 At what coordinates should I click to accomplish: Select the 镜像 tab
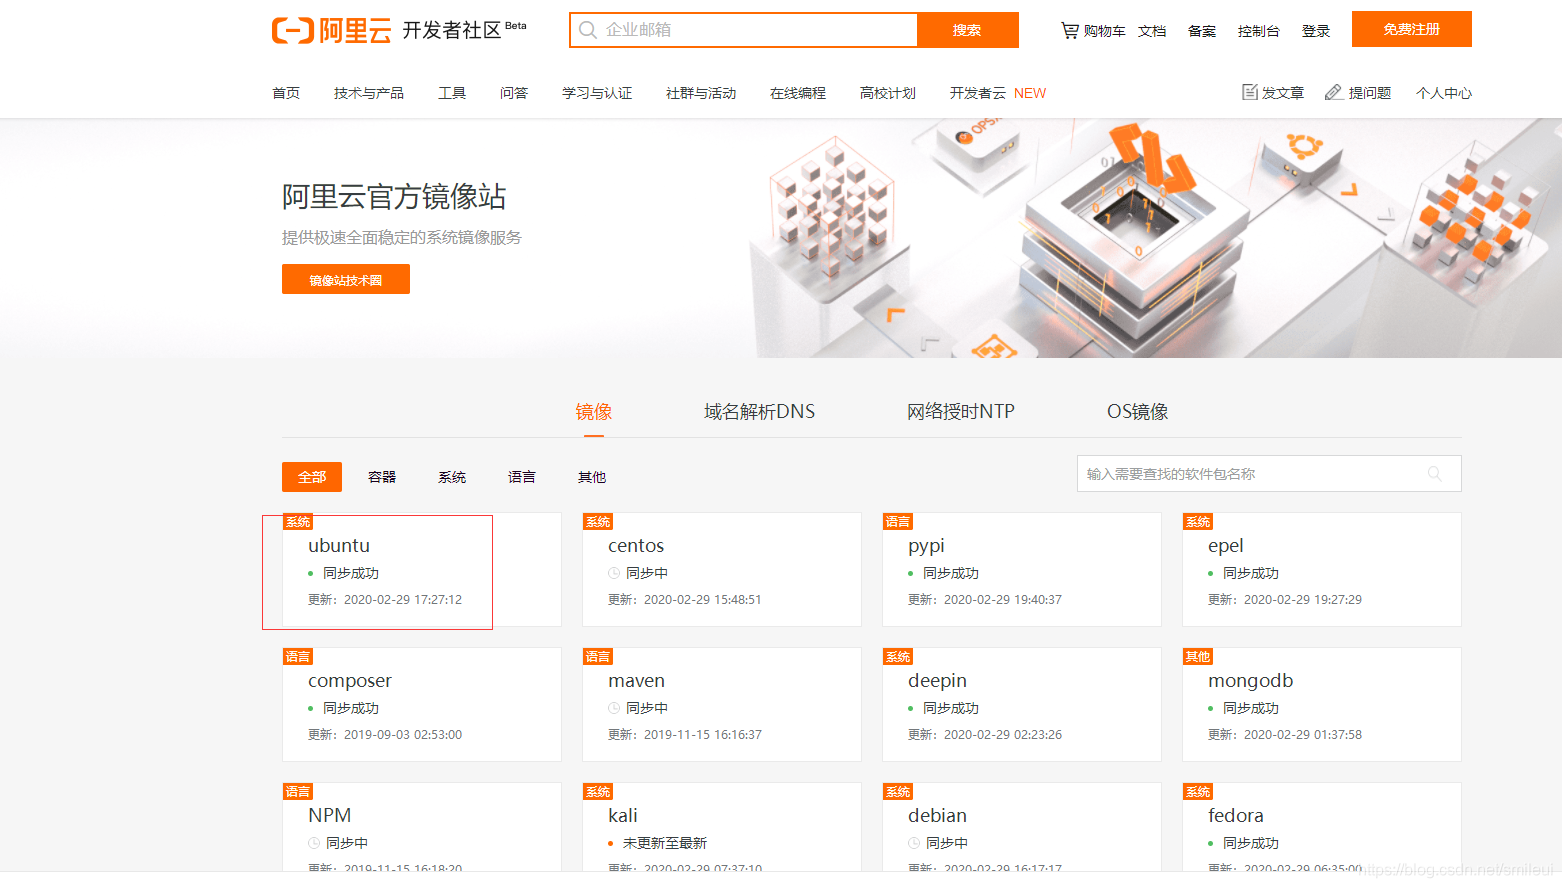(x=594, y=412)
